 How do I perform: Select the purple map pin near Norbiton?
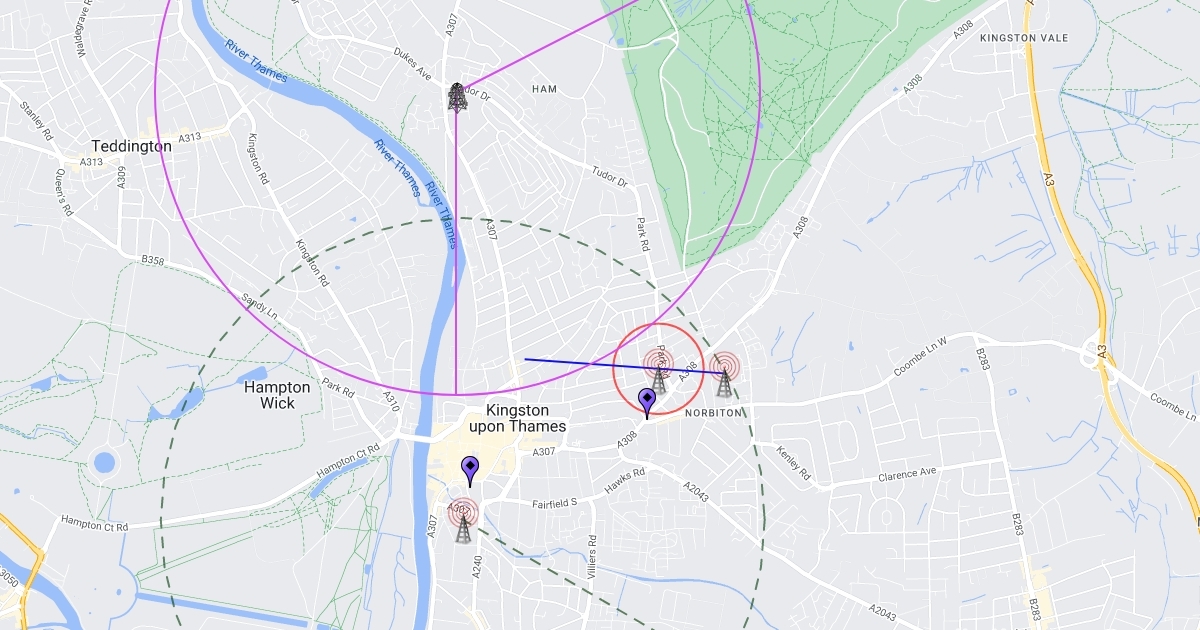(647, 404)
